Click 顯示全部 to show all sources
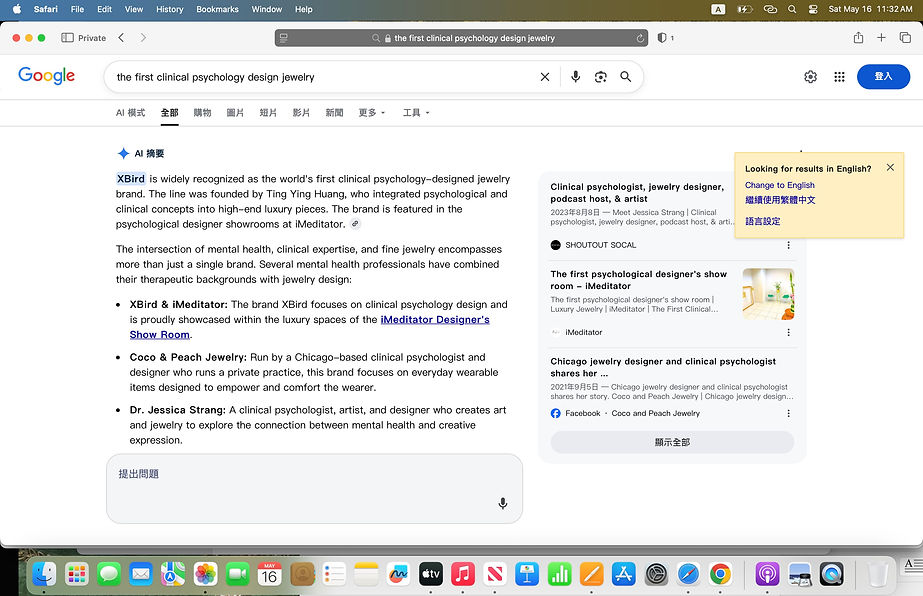Screen dimensions: 923x596 pos(672,442)
